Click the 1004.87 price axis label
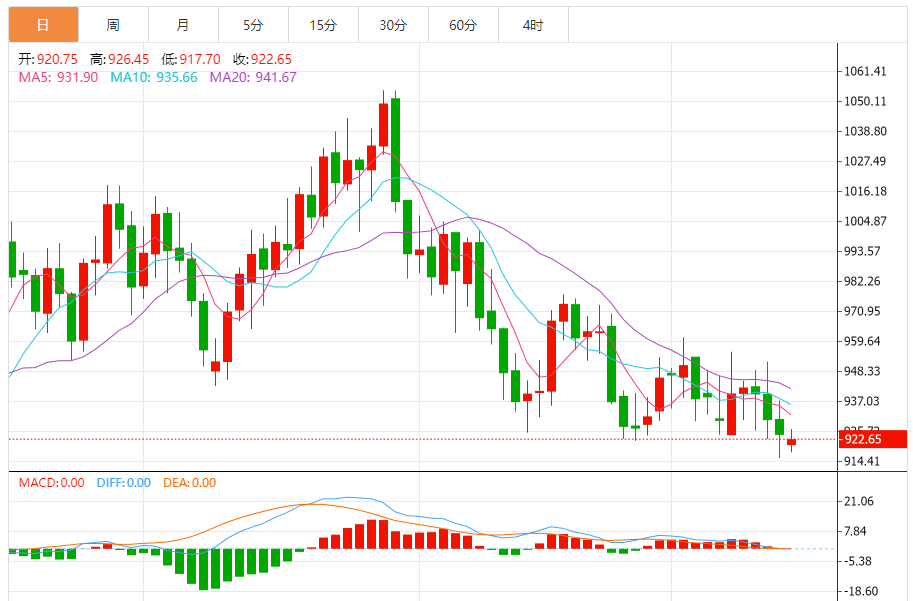913x601 pixels. pyautogui.click(x=865, y=221)
